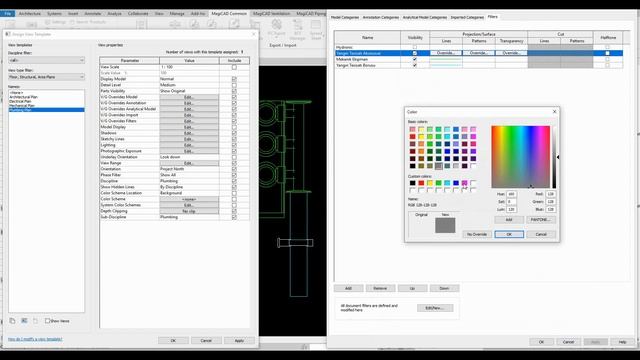Click Remove below the filters list
Screen dimensions: 640x360
point(380,288)
